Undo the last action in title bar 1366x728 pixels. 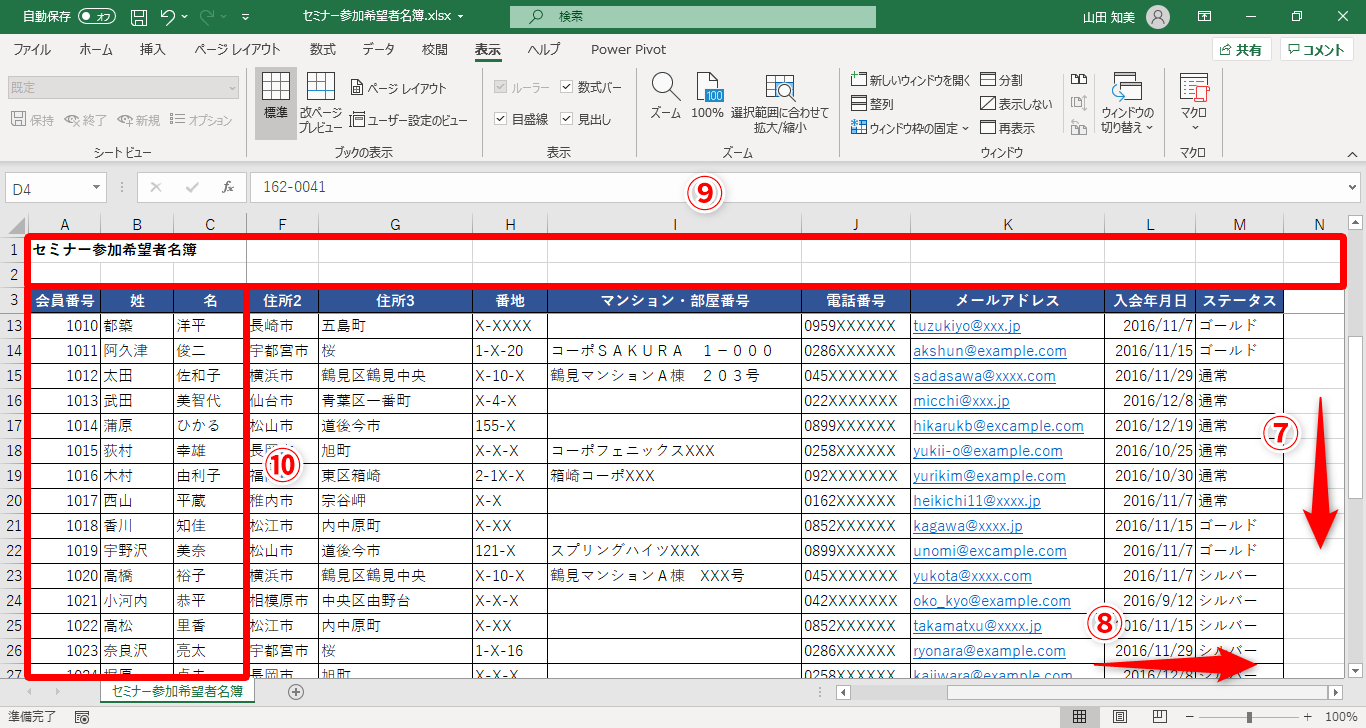[167, 17]
